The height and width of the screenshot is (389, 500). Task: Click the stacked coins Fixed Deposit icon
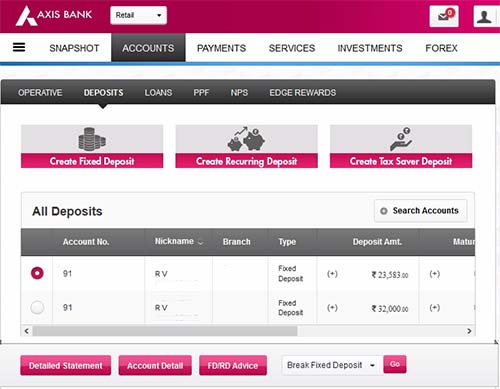pyautogui.click(x=92, y=139)
